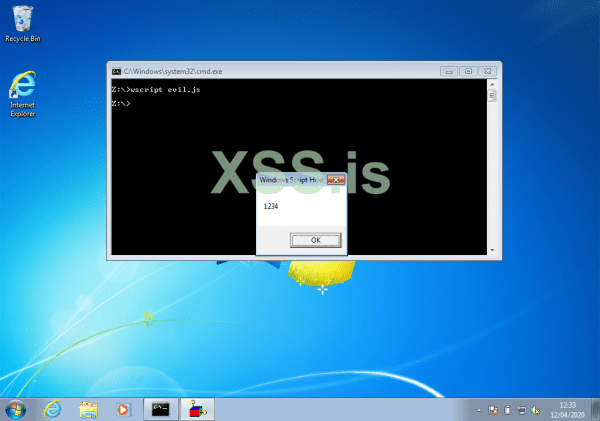Select the colorful blocks app on the taskbar
The width and height of the screenshot is (600, 421).
(194, 409)
